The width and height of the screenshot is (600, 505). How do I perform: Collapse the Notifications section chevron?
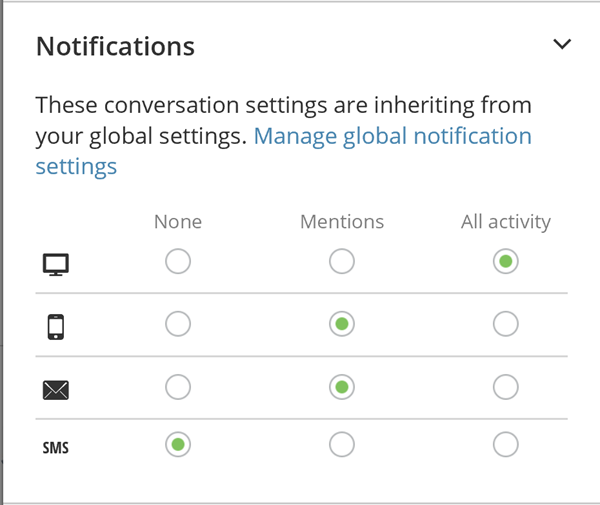click(x=562, y=44)
